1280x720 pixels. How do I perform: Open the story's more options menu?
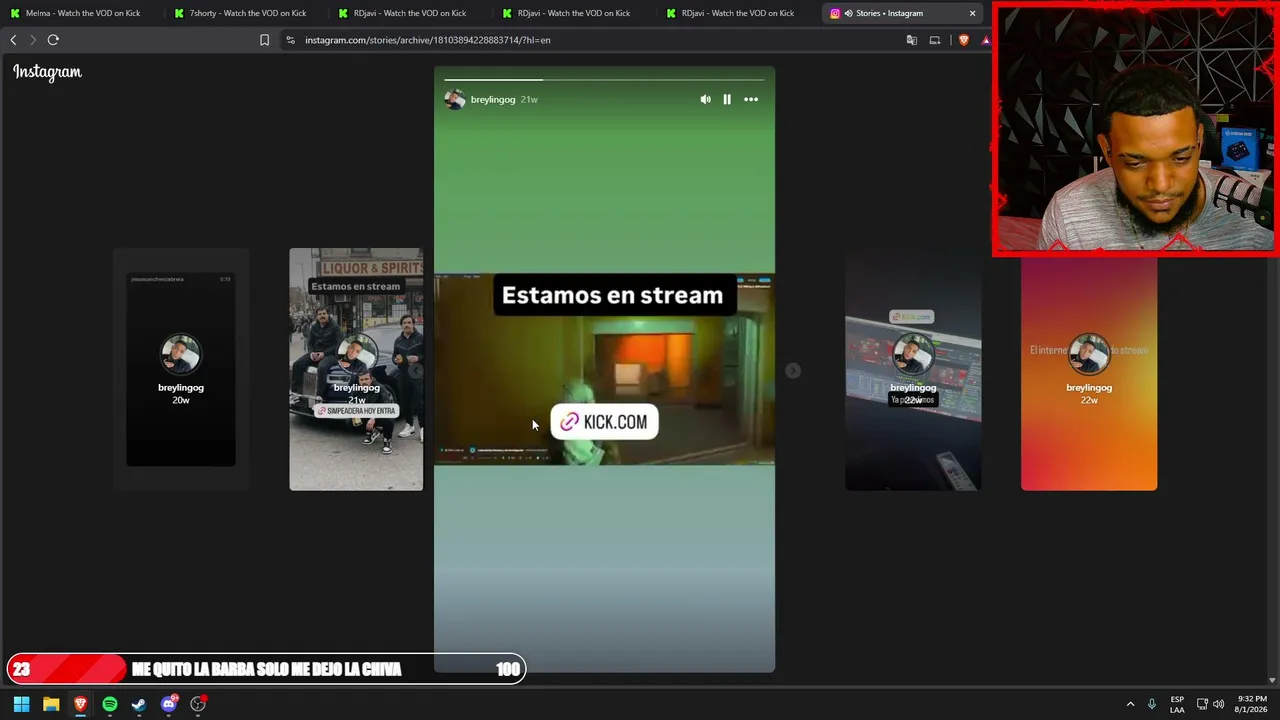[751, 99]
